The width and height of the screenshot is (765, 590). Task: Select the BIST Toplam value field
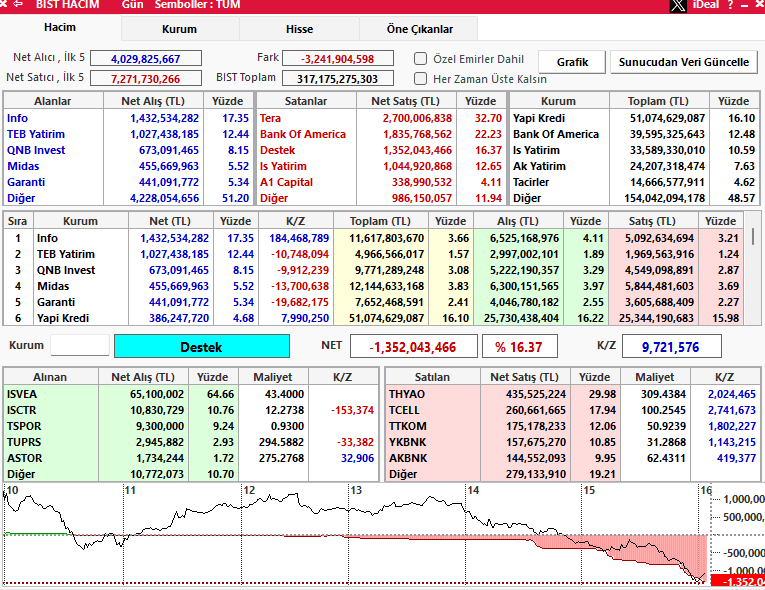(338, 79)
